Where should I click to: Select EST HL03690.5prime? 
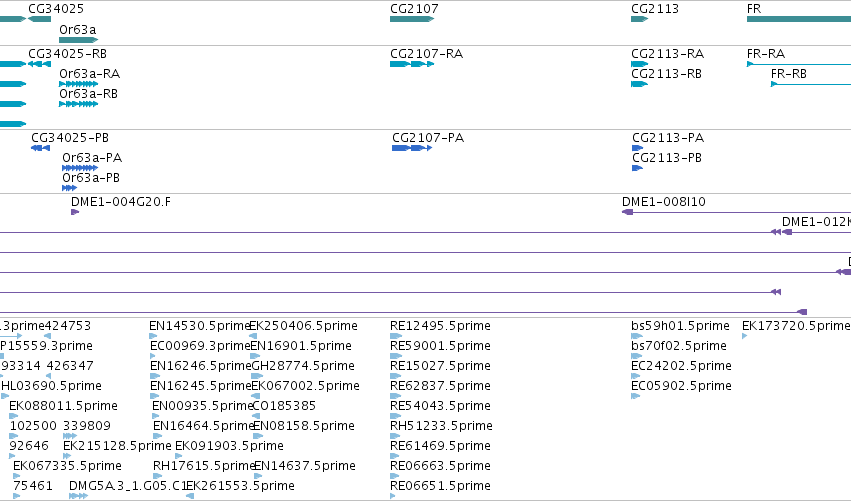[52, 386]
